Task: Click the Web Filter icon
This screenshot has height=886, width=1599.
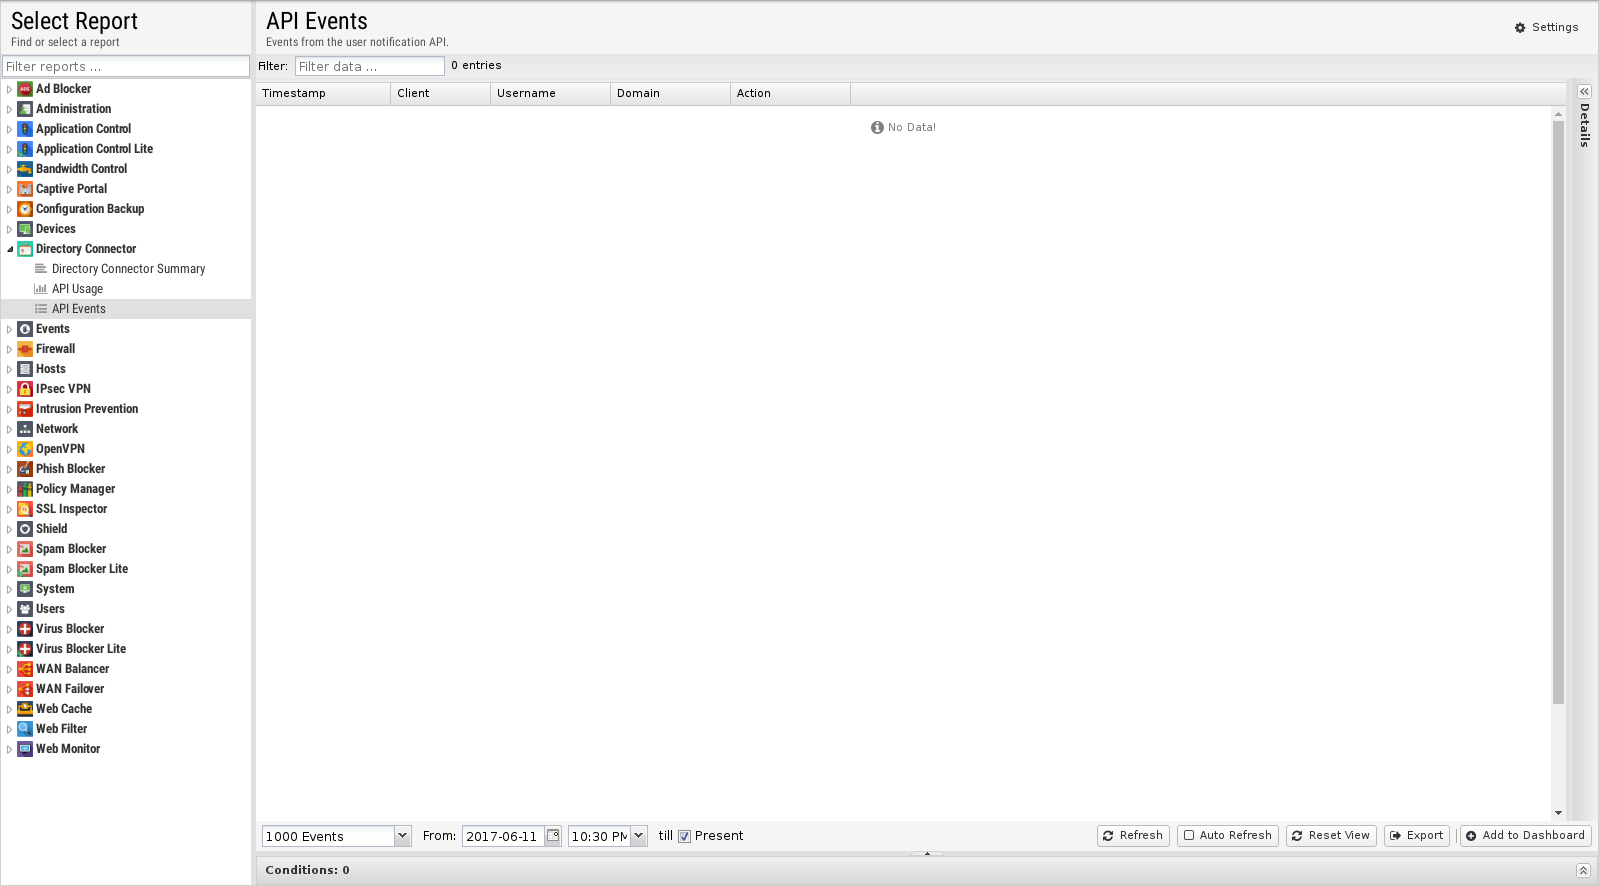Action: (25, 729)
